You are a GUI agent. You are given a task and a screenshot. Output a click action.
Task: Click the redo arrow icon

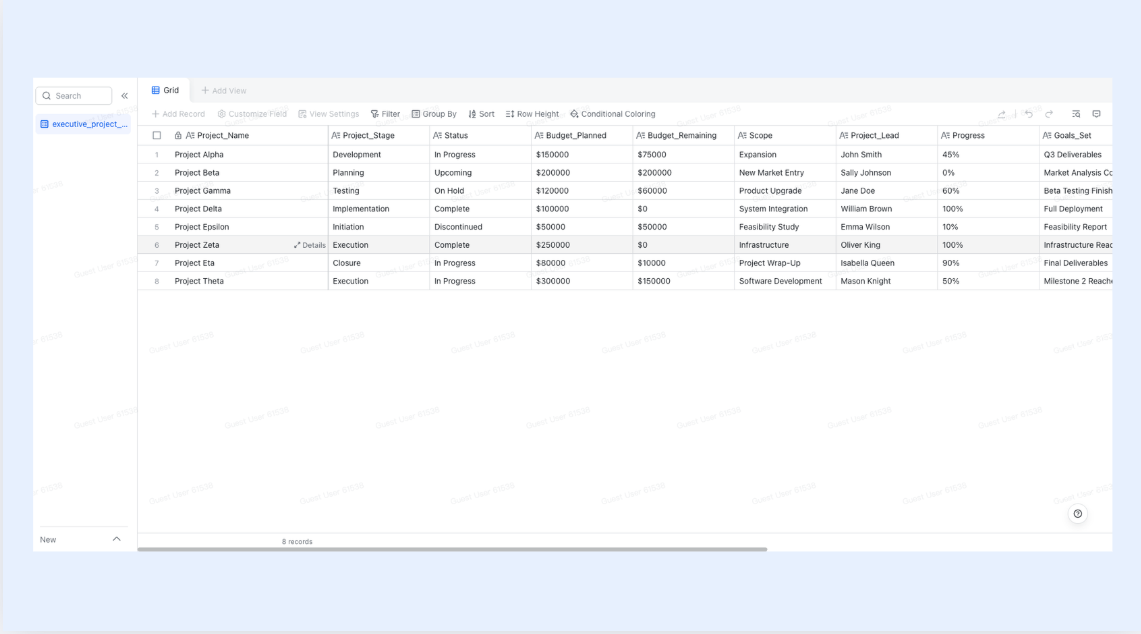[x=1049, y=114]
